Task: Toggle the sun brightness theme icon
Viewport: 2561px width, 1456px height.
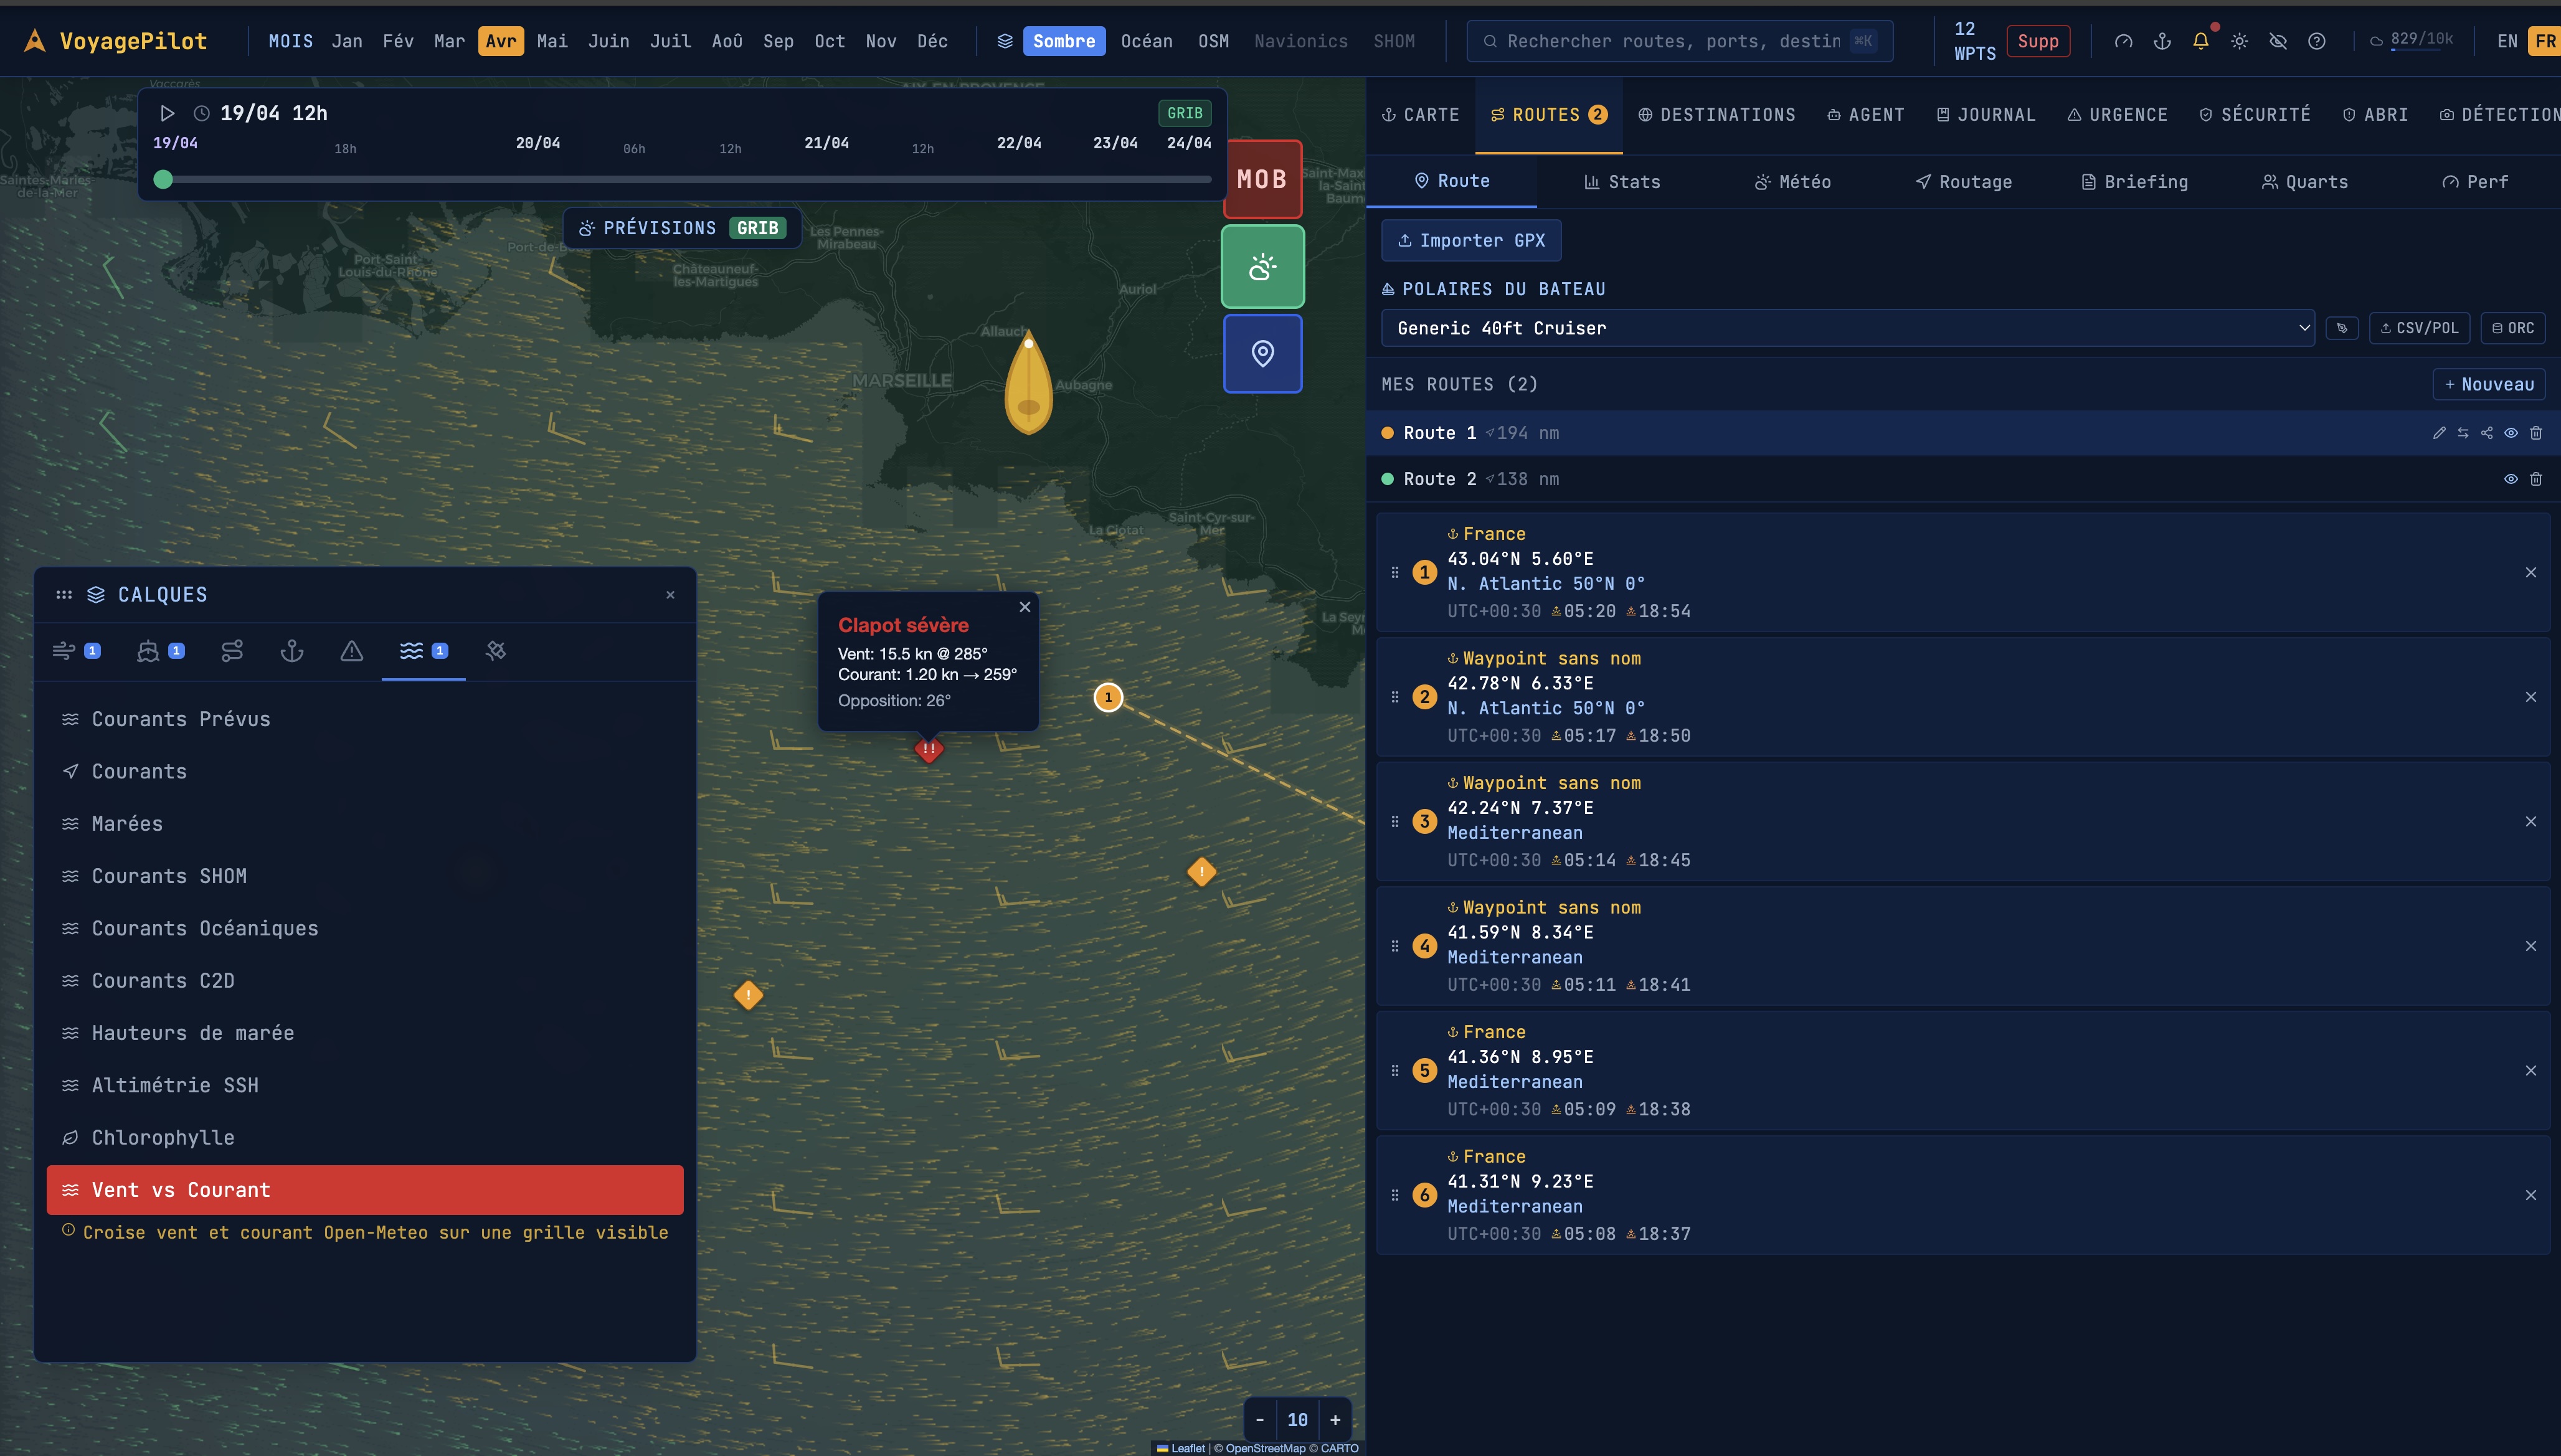Action: [2240, 41]
